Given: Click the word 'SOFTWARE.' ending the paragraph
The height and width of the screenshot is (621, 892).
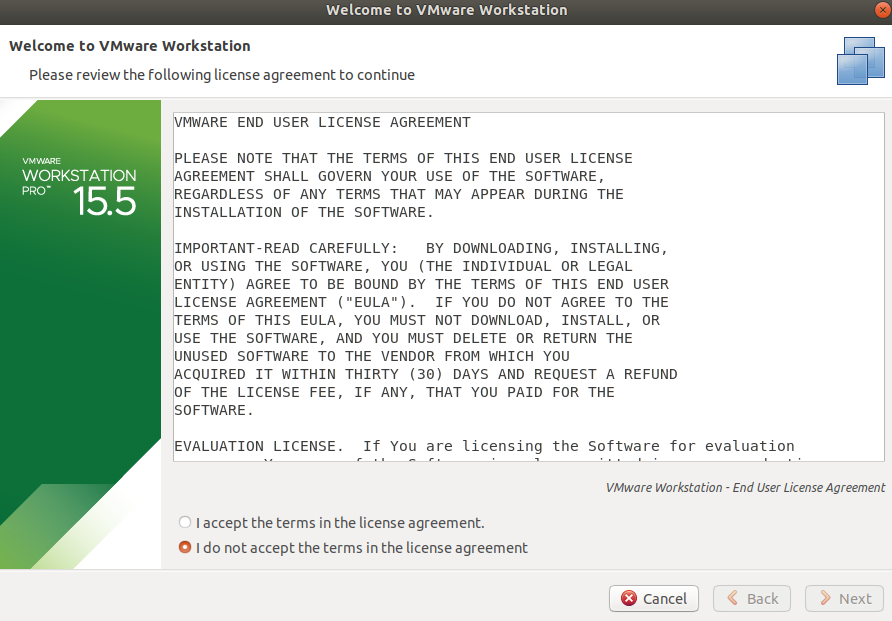Looking at the screenshot, I should tap(213, 411).
